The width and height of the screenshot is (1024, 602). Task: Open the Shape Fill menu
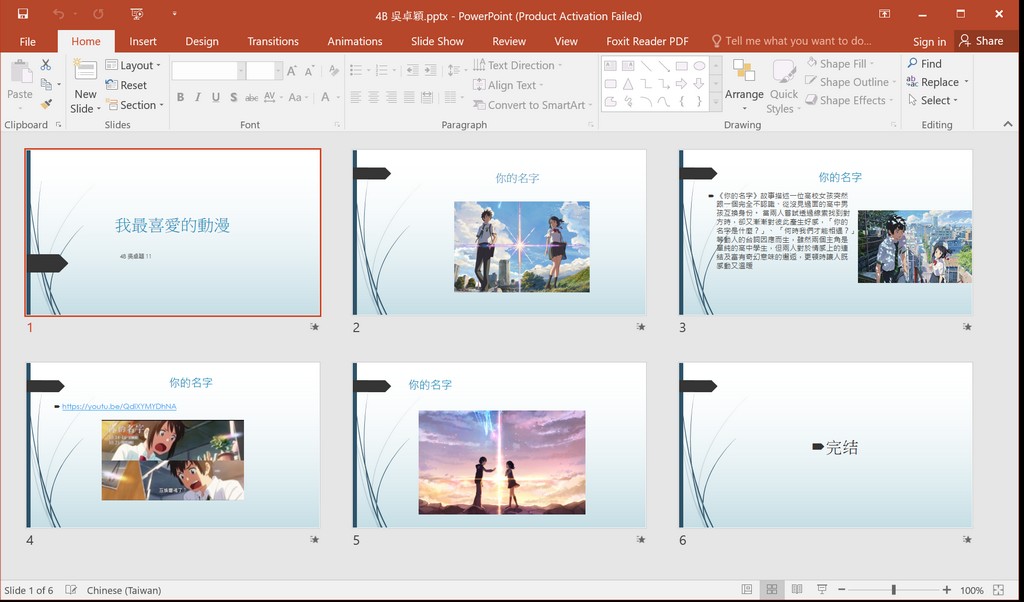[840, 63]
